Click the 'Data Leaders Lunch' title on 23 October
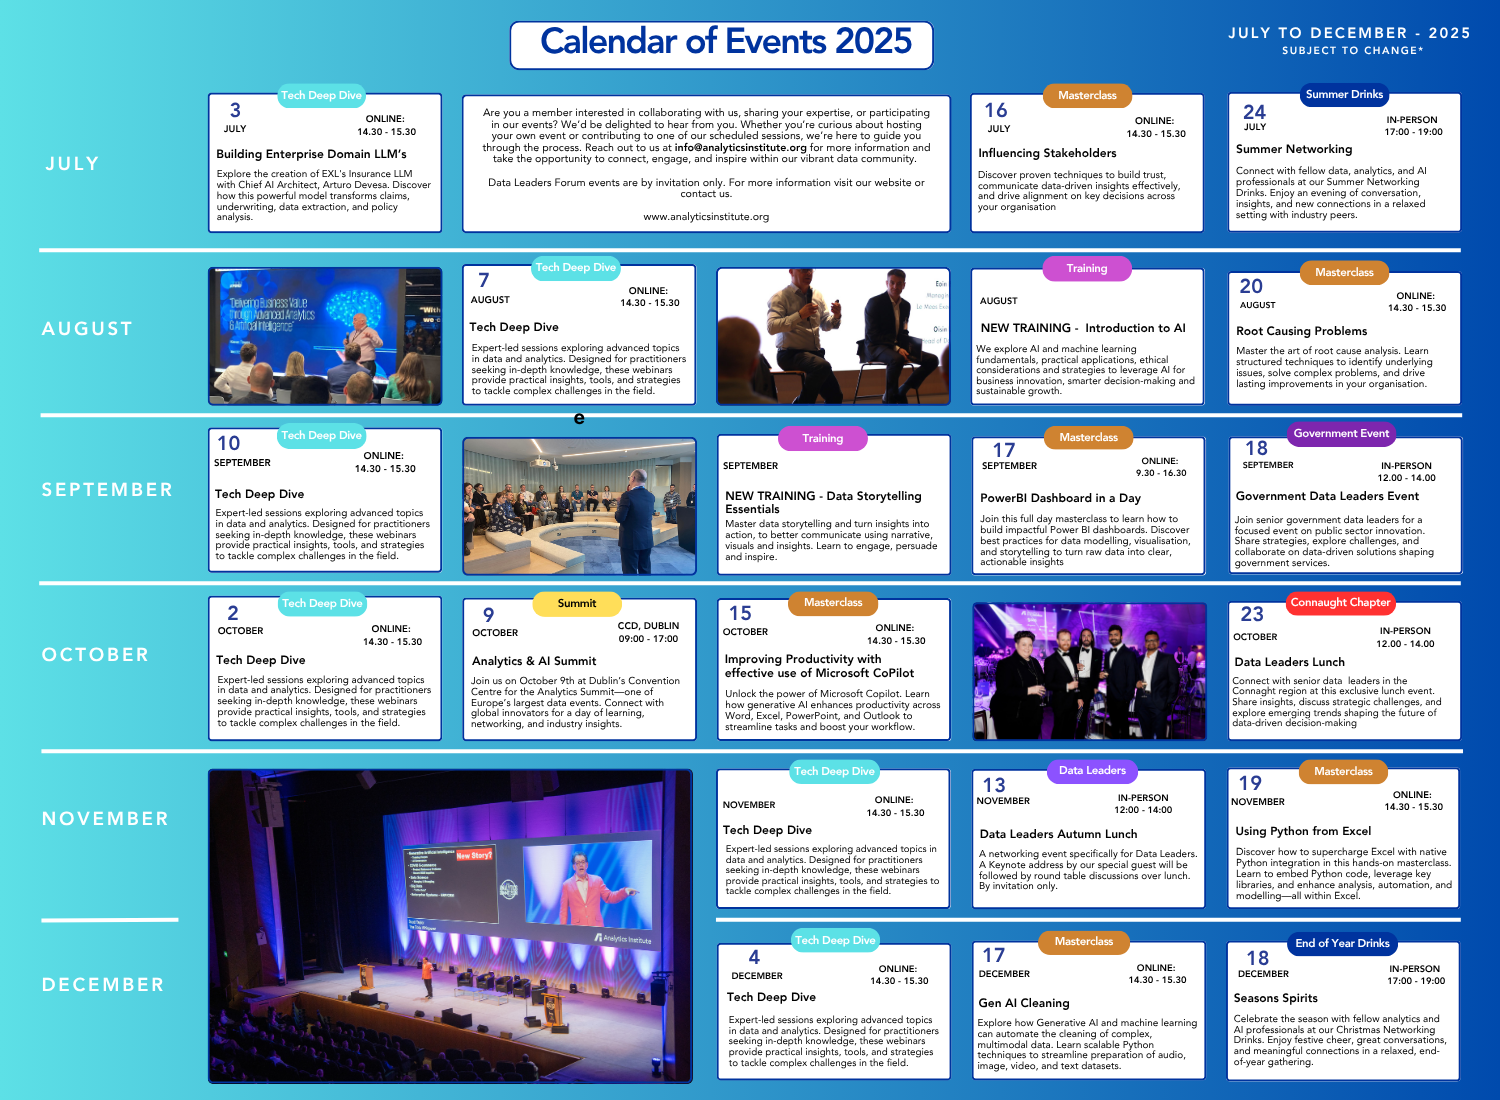Screen dimensions: 1500x1100 pos(1289,662)
